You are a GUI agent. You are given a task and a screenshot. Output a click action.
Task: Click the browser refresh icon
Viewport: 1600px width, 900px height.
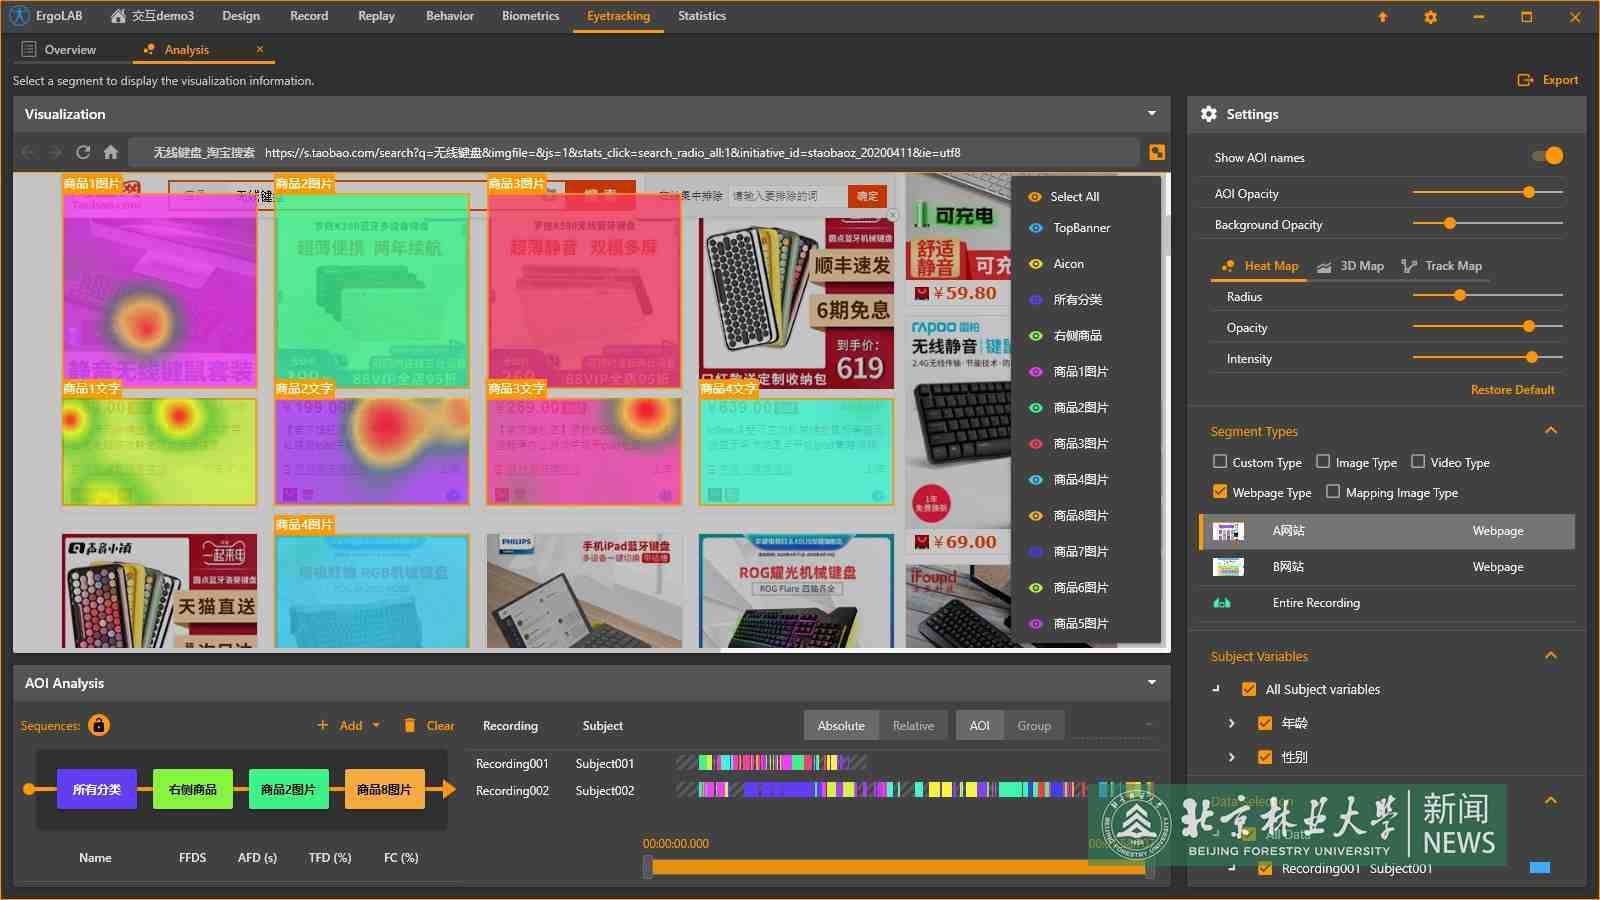(x=83, y=152)
